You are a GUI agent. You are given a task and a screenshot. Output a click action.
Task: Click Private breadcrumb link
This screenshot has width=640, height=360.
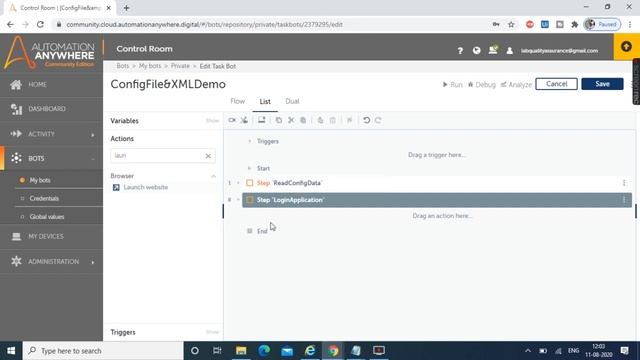180,66
